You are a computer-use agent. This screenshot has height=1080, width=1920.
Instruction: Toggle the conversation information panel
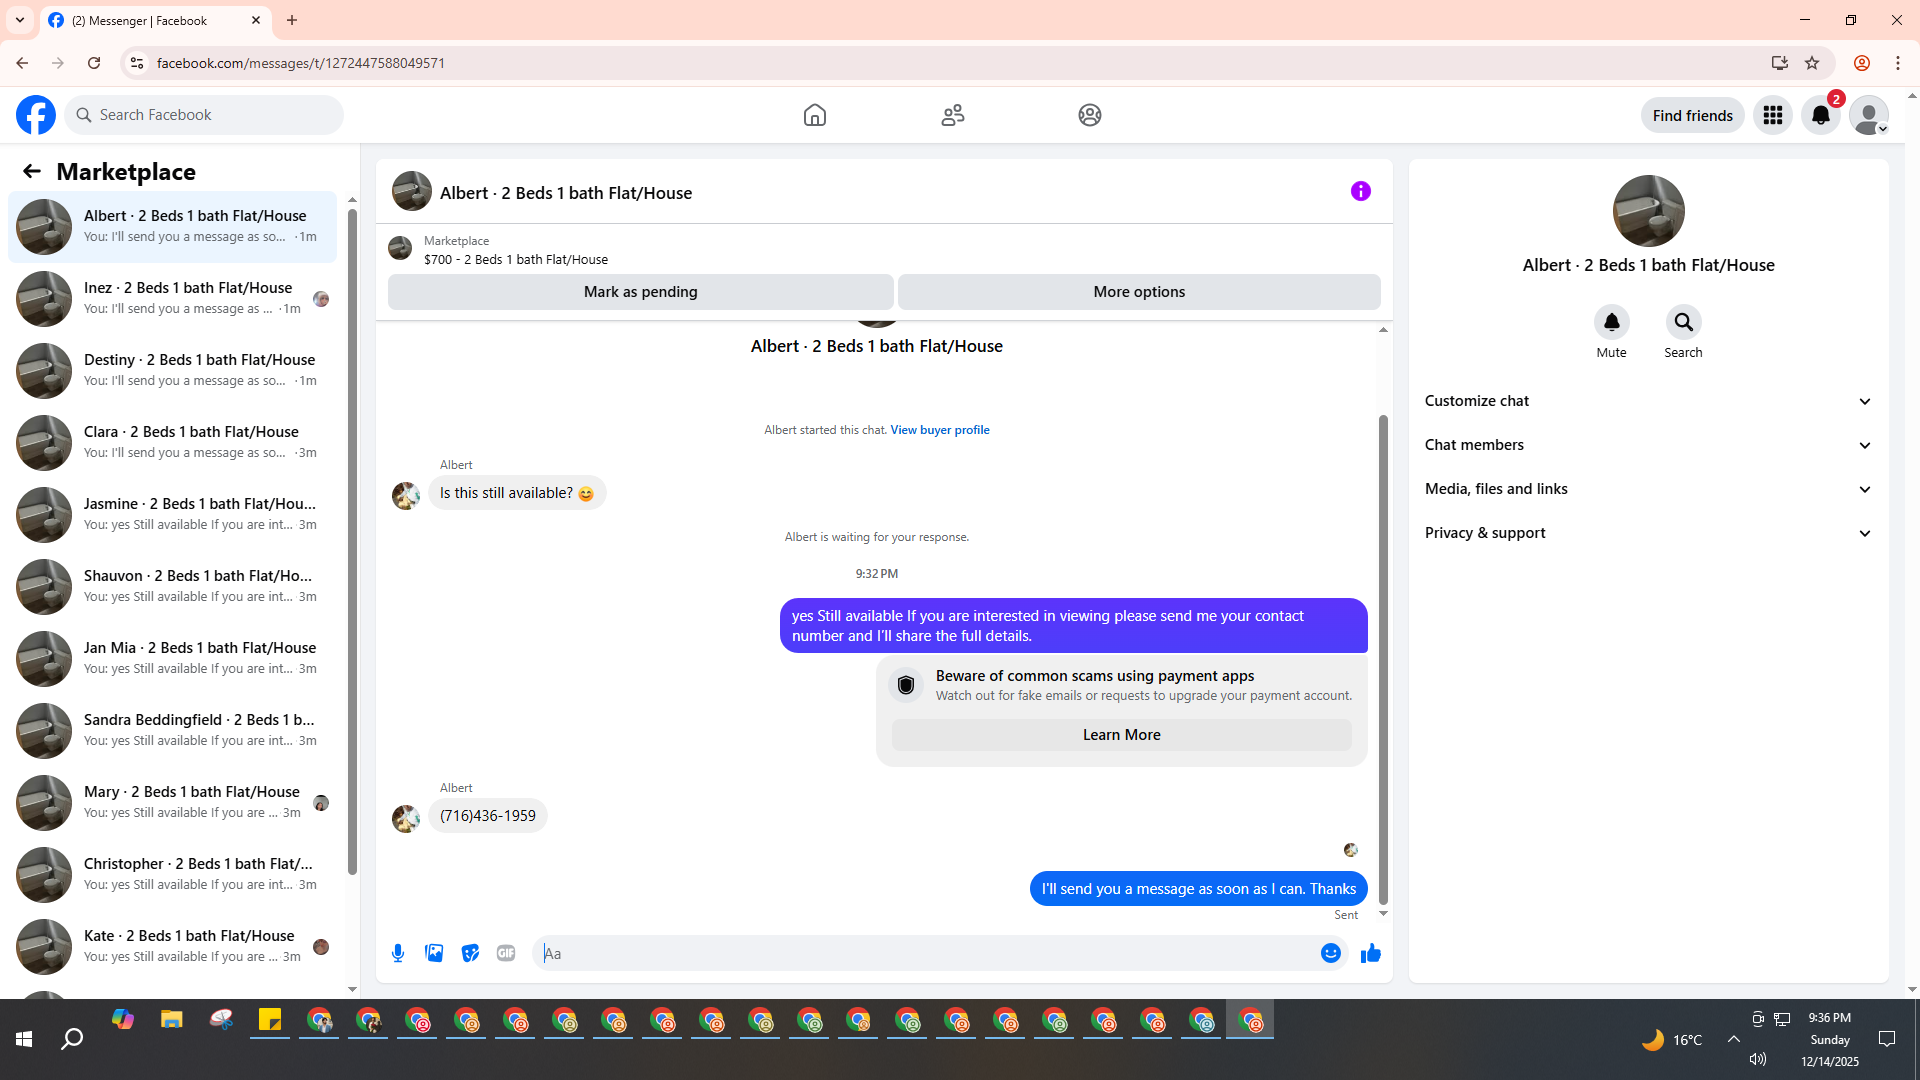[x=1360, y=191]
